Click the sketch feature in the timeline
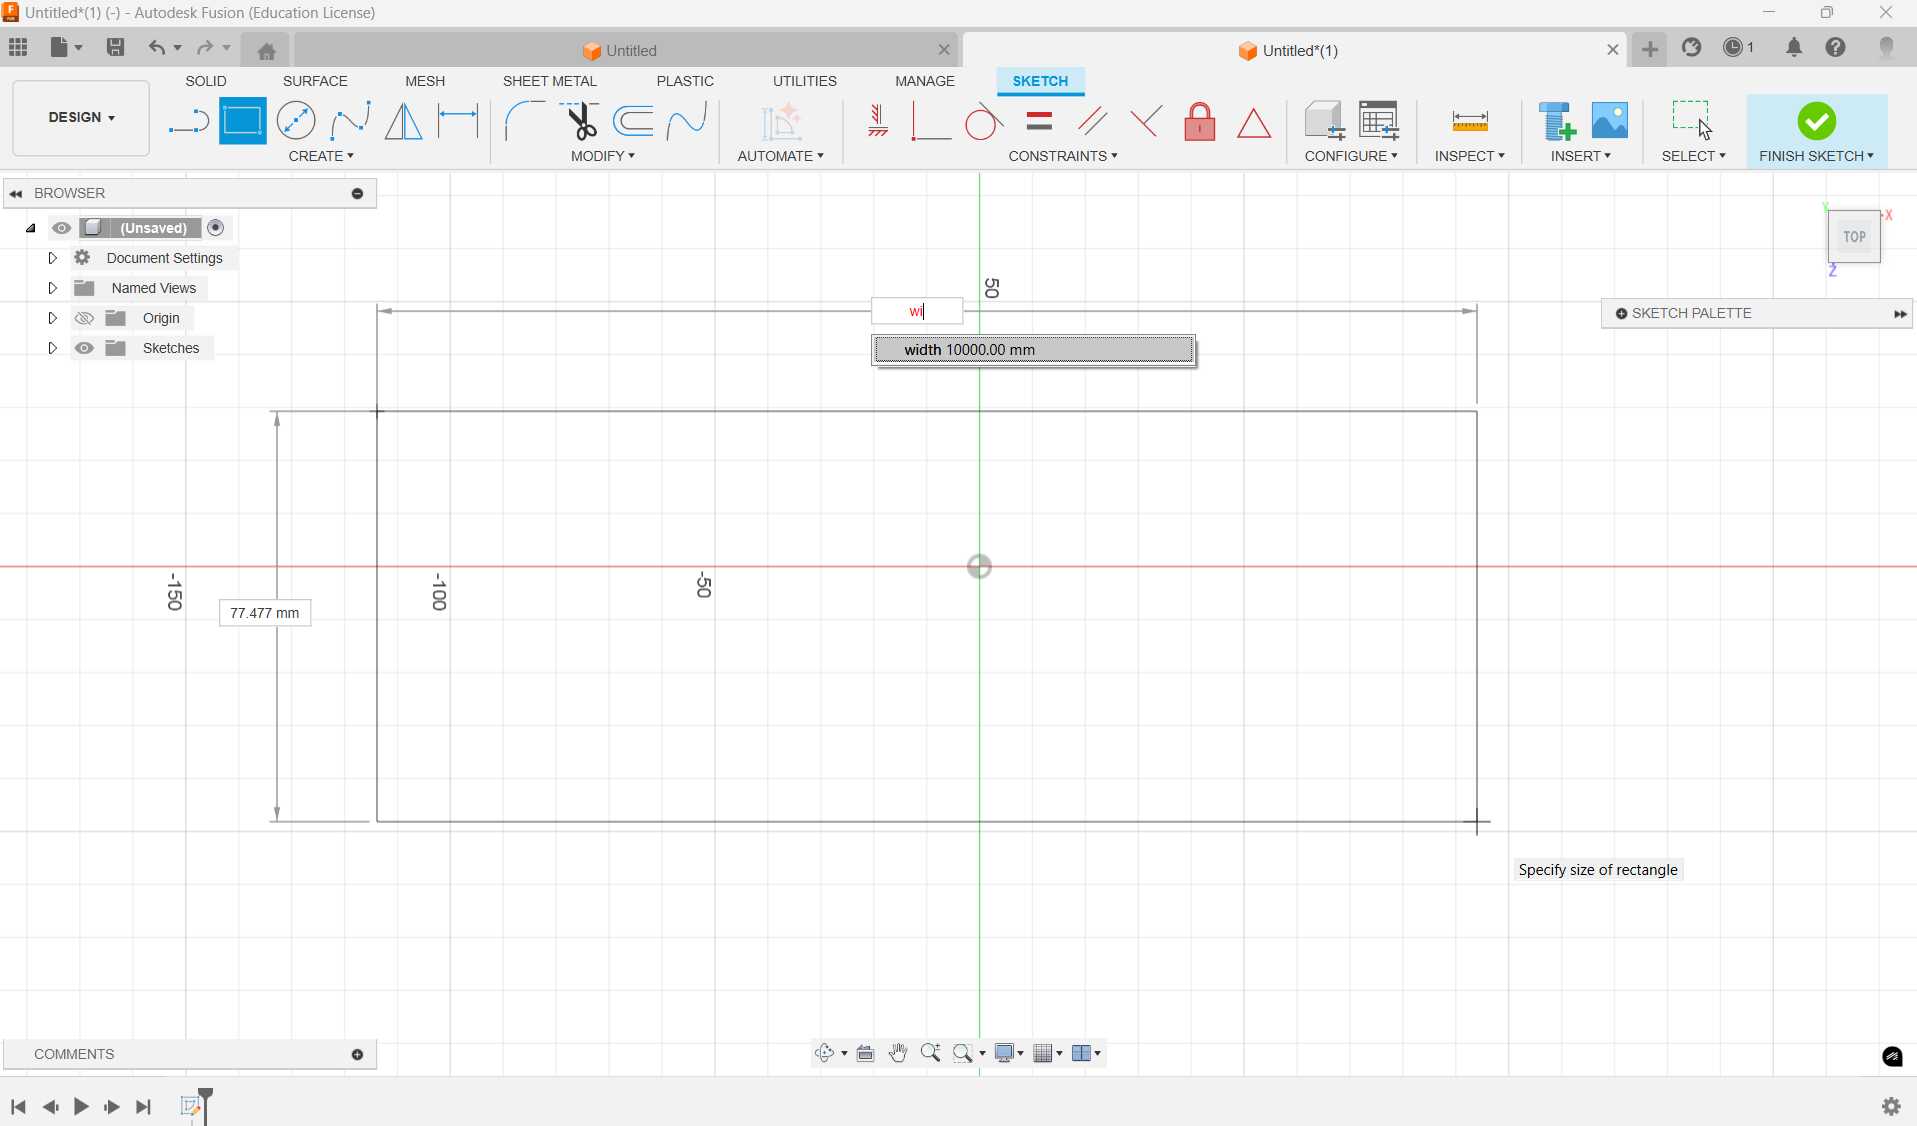The image size is (1917, 1126). coord(190,1106)
